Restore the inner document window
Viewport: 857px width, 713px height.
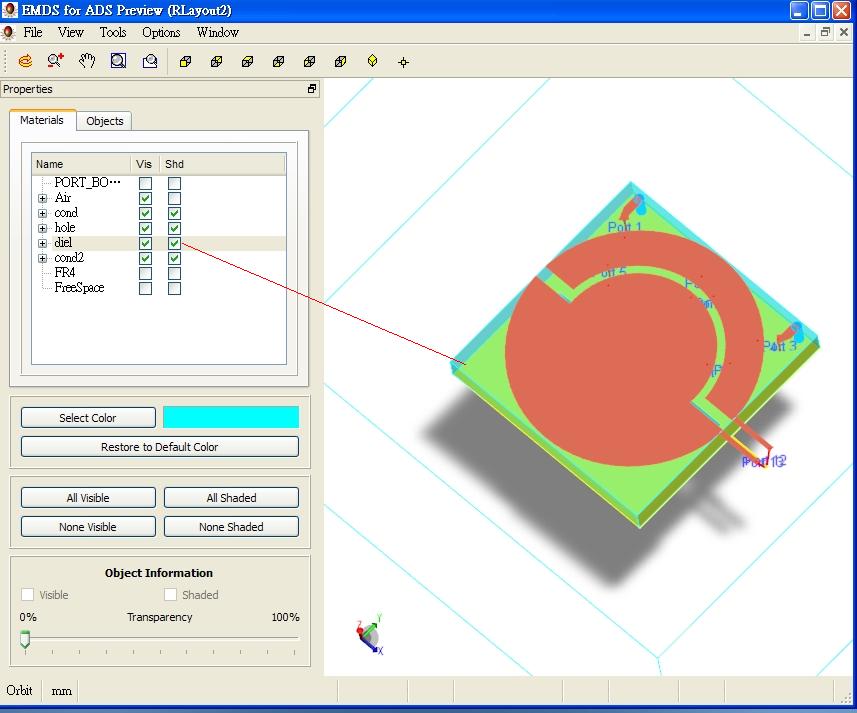click(x=825, y=32)
